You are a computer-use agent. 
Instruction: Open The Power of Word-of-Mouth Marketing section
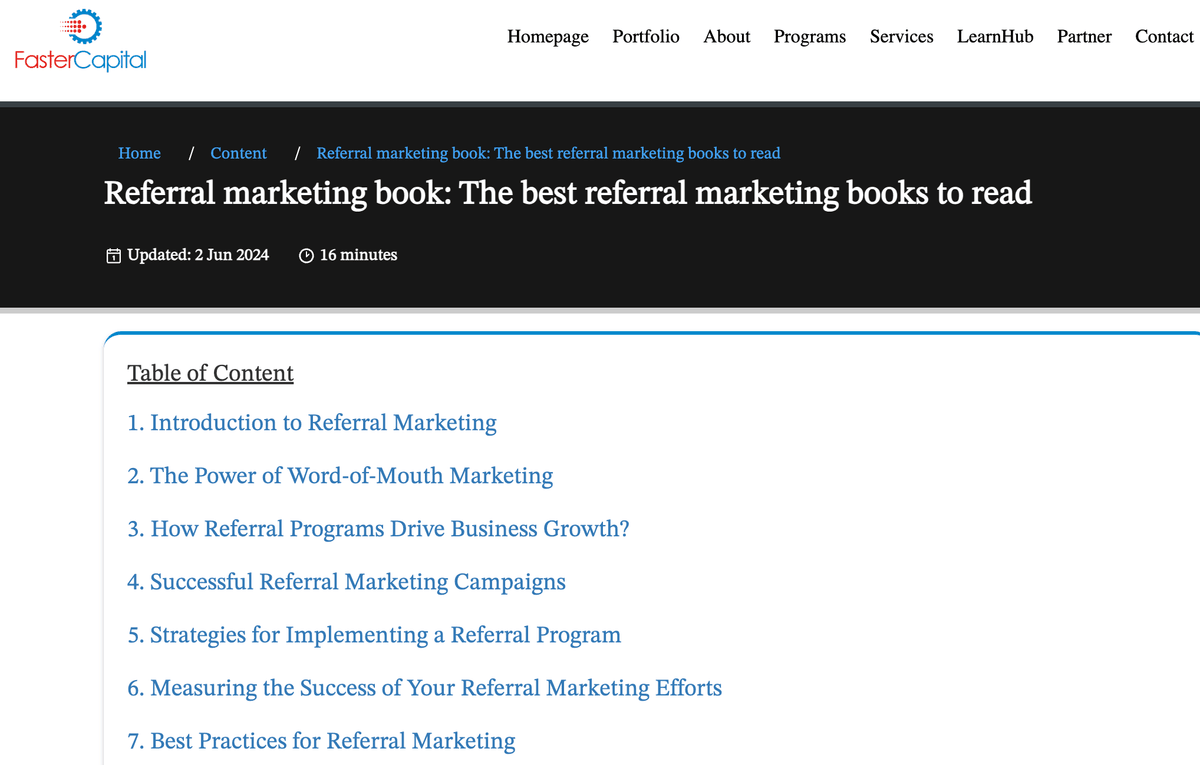(340, 476)
